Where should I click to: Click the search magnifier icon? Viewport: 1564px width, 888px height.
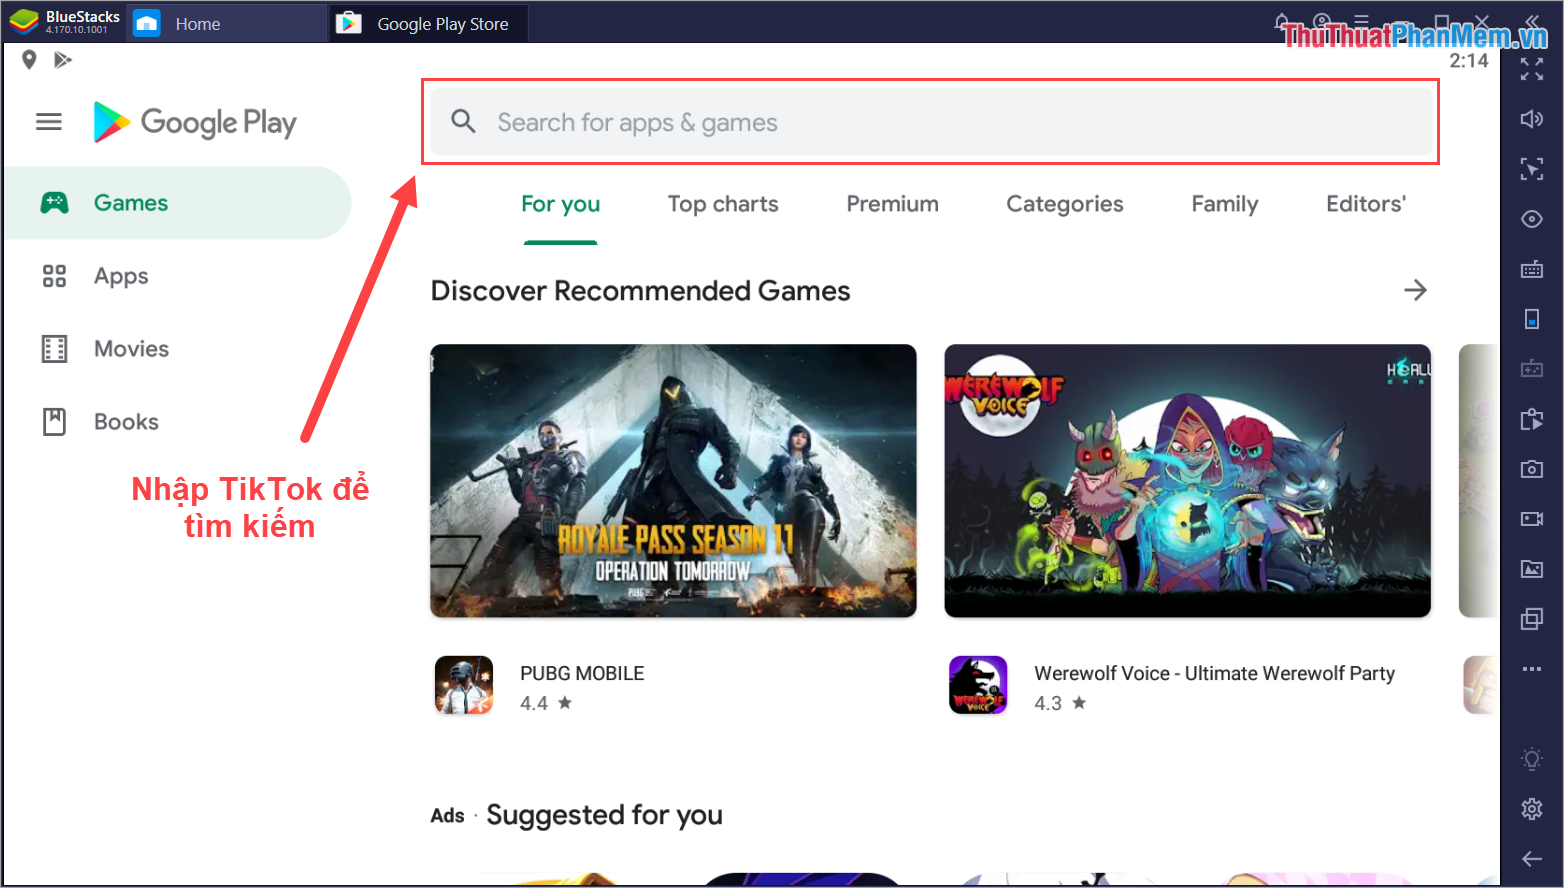463,122
